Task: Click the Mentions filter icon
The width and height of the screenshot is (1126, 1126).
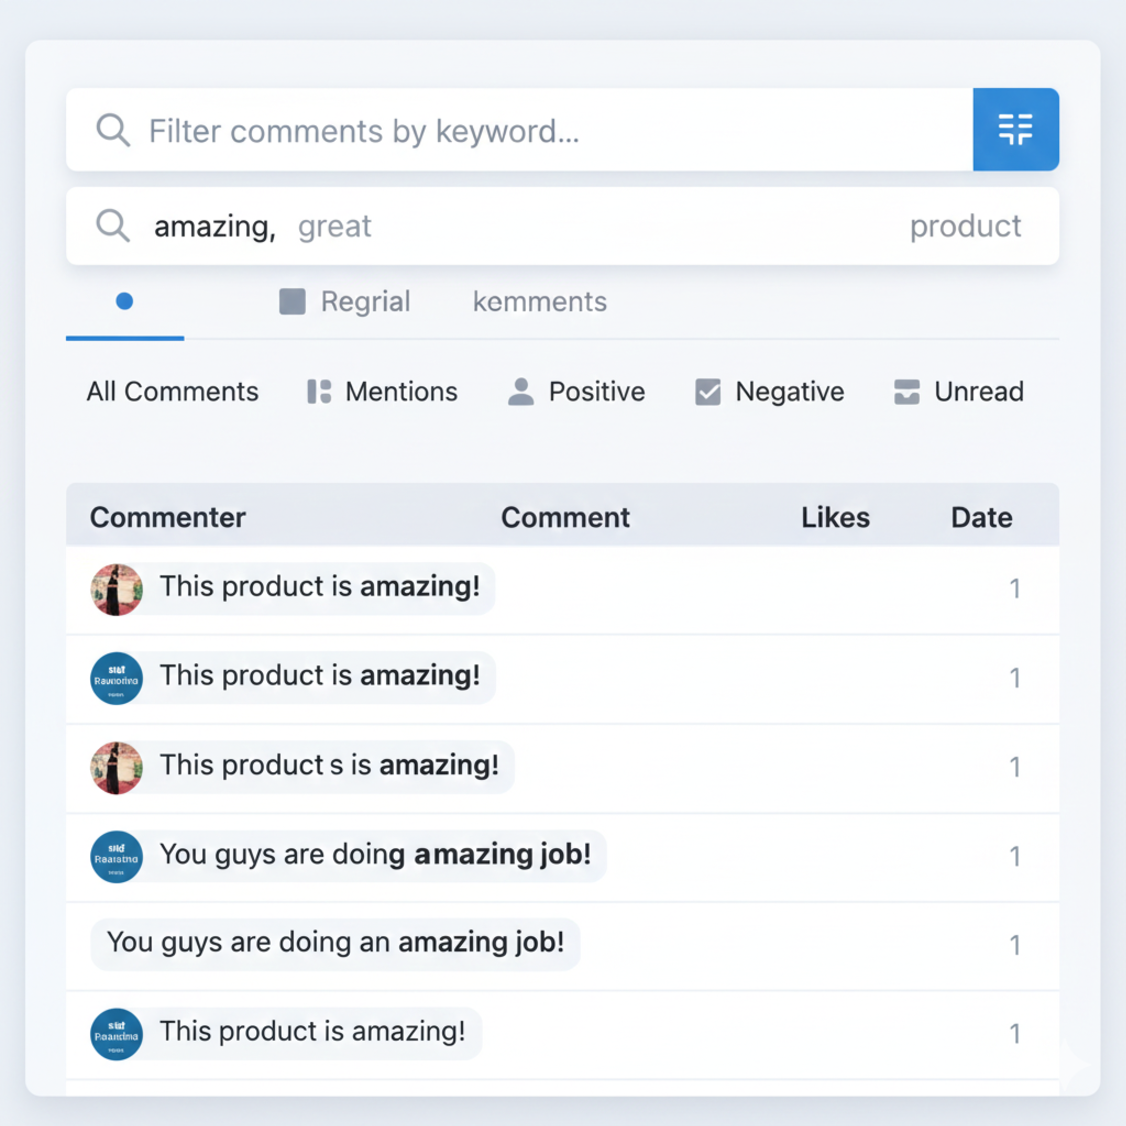Action: (x=318, y=392)
